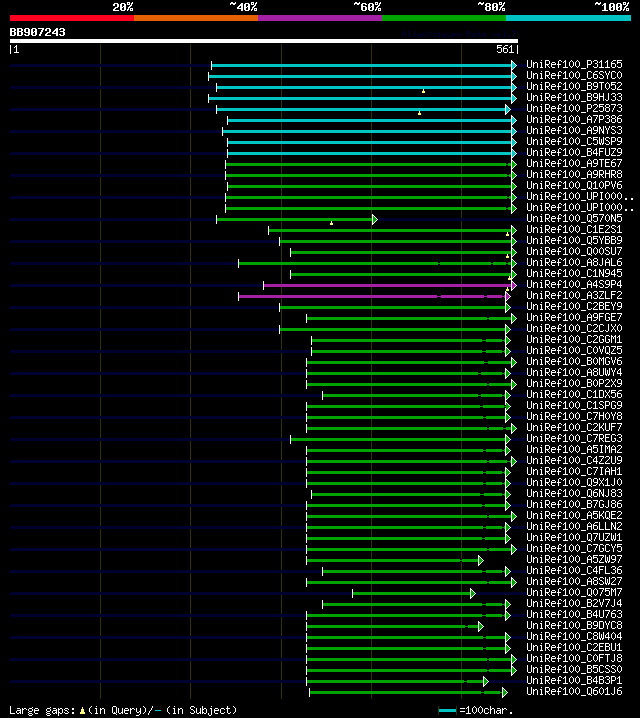Select the UniRef100_C2BEY9 label
Screen dimensions: 640x718
(x=574, y=306)
